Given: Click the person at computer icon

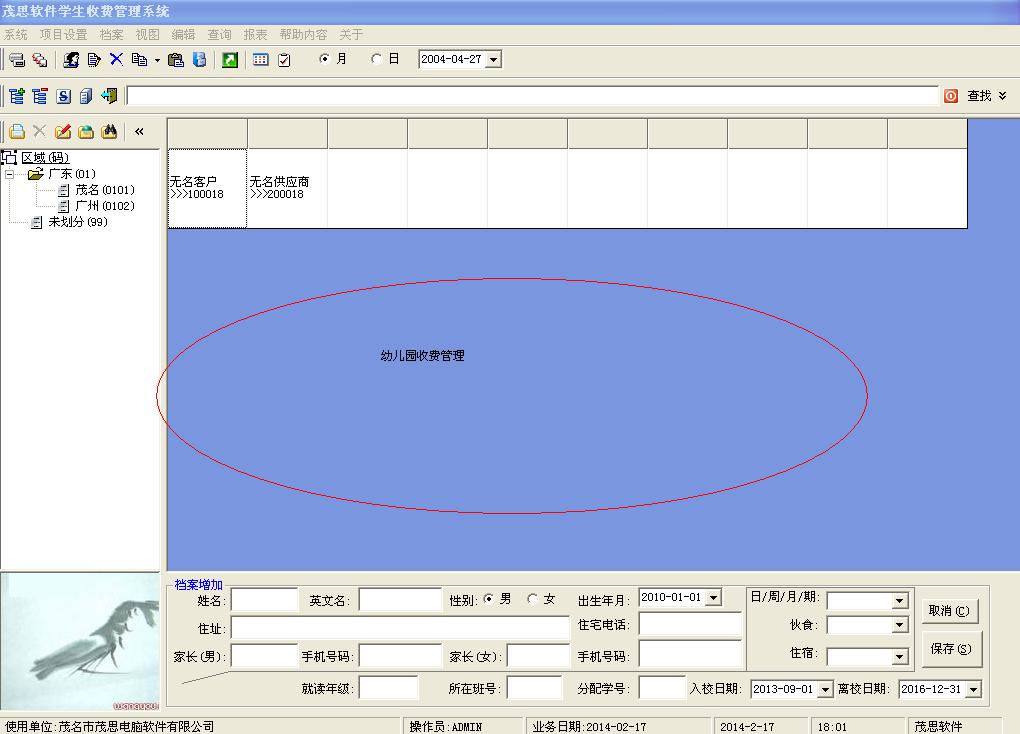Looking at the screenshot, I should coord(71,60).
